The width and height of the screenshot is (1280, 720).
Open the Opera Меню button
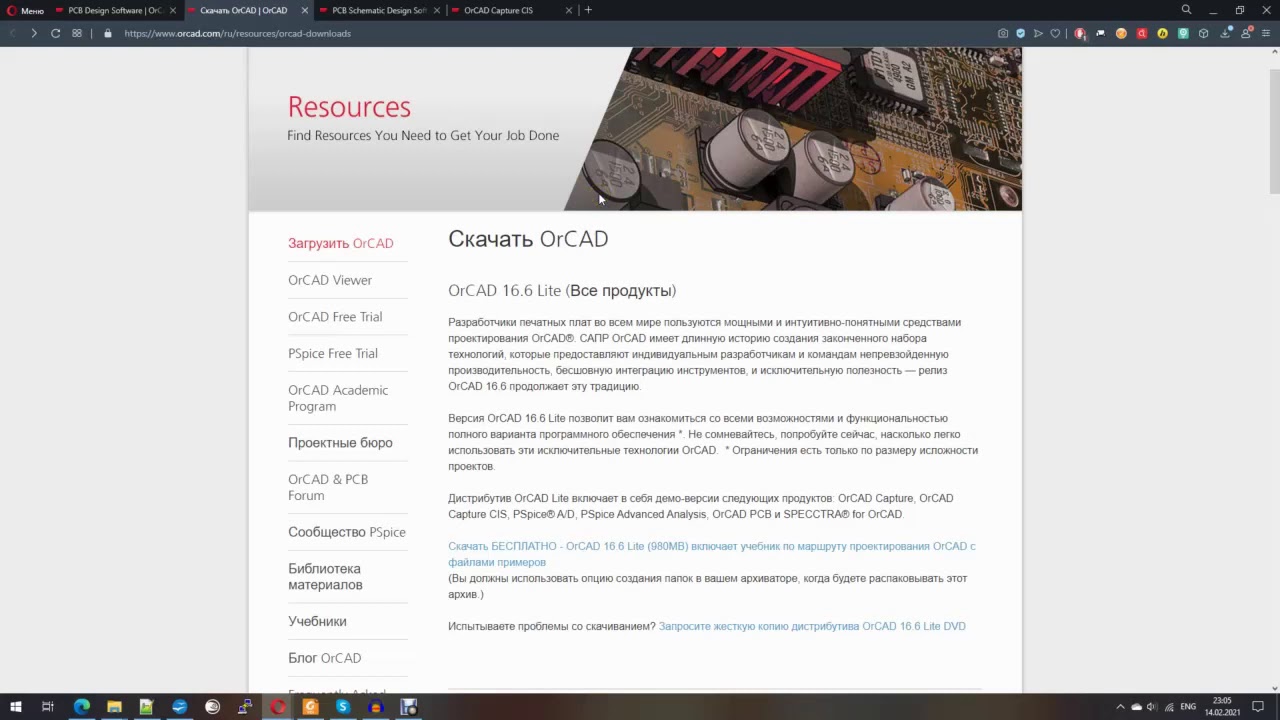click(x=25, y=10)
